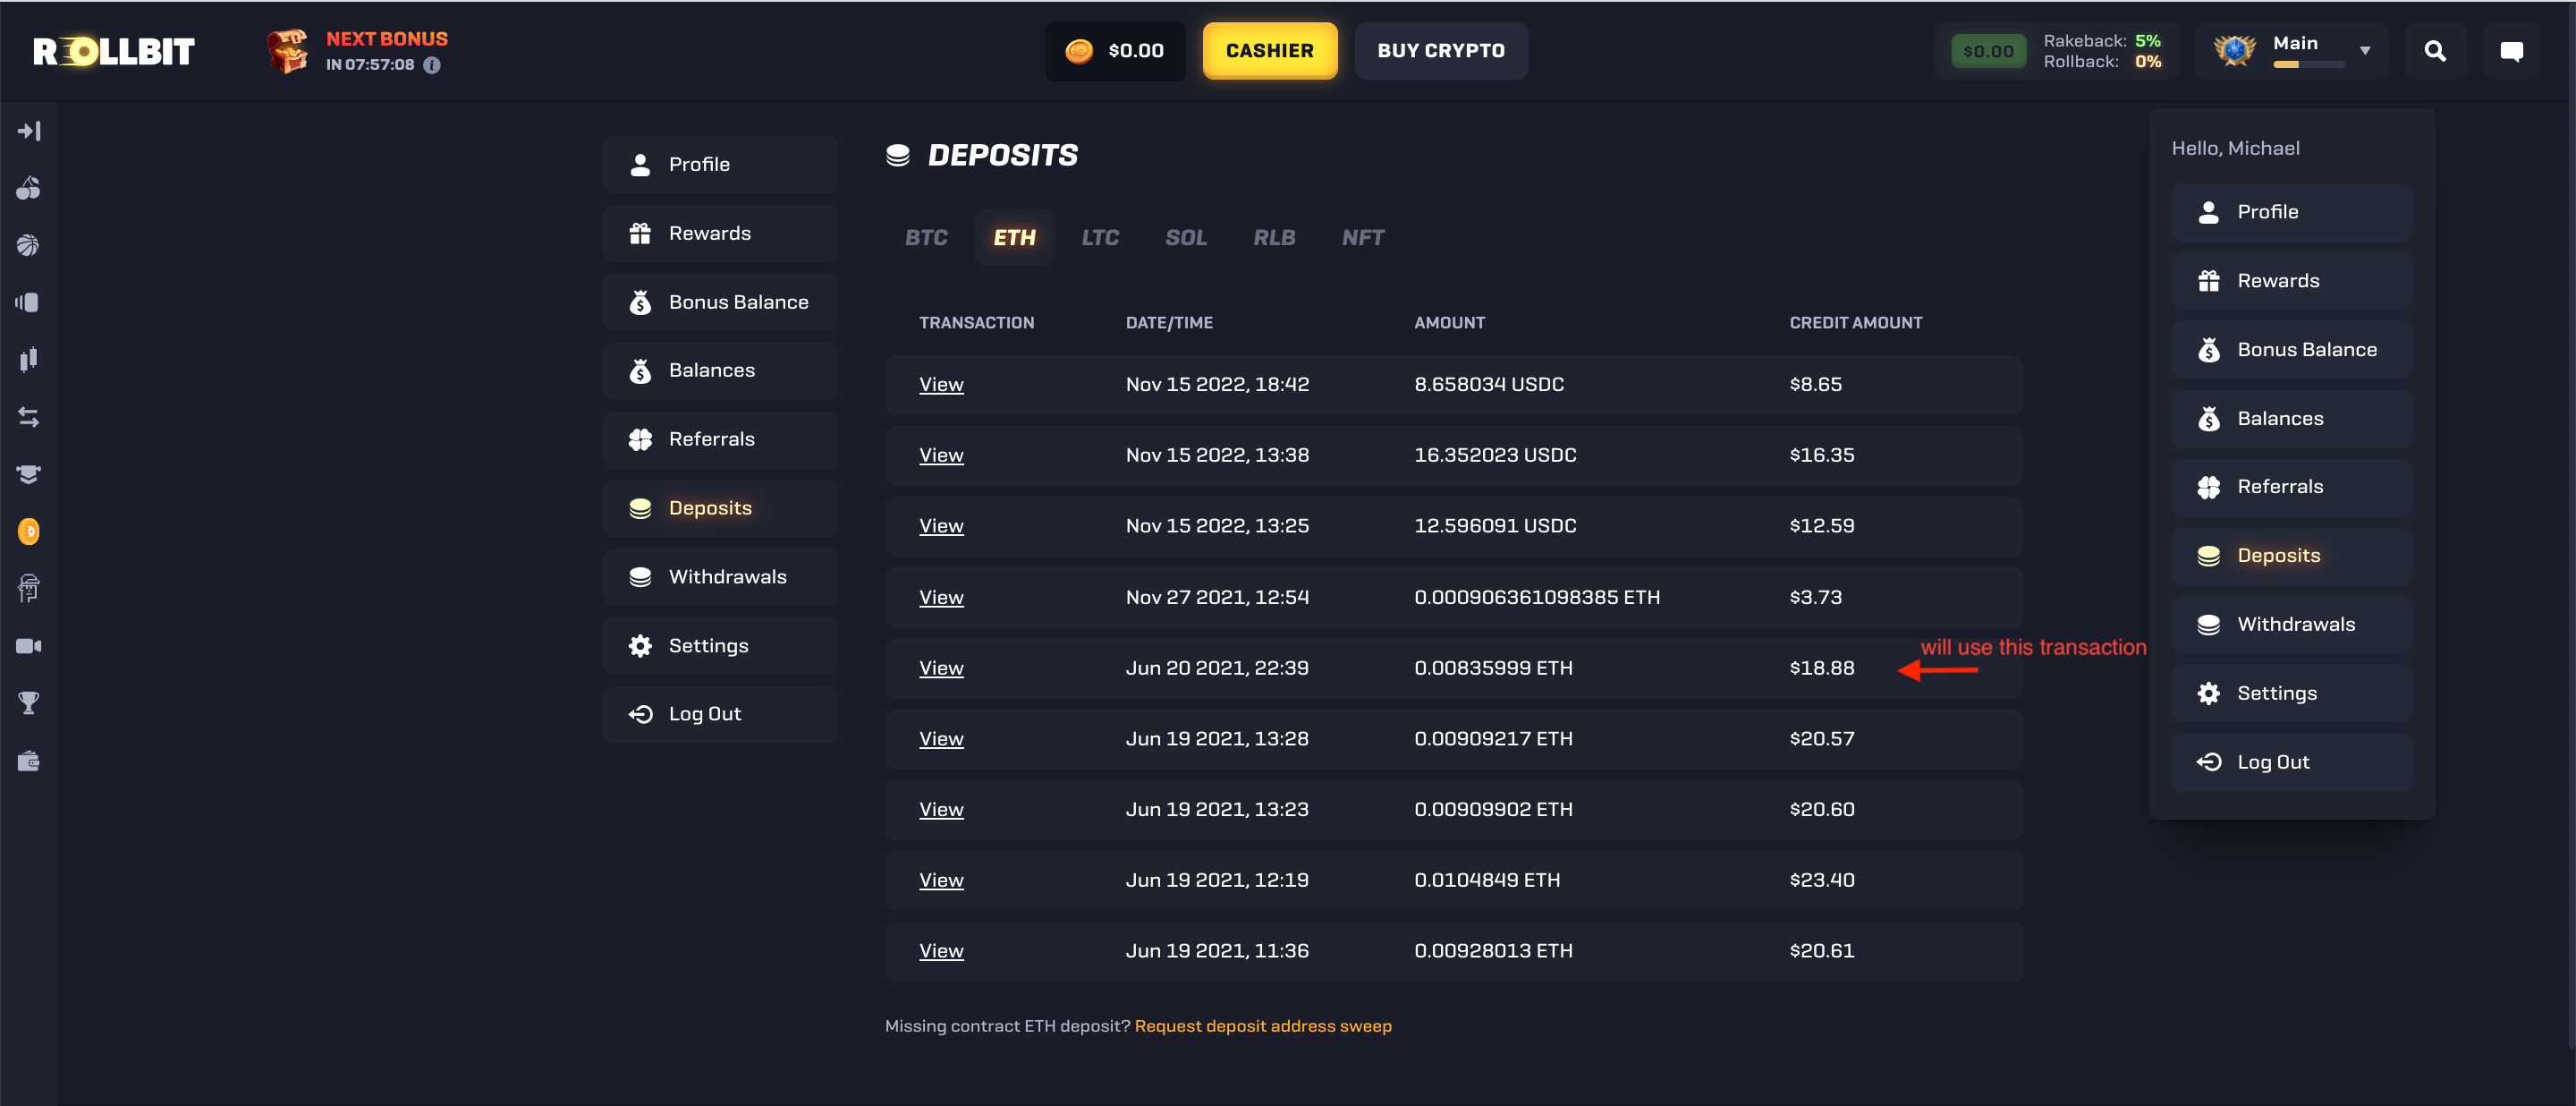View the Nov 27 2021, 12:54 transaction
Screen dimensions: 2576x1106
(x=941, y=598)
